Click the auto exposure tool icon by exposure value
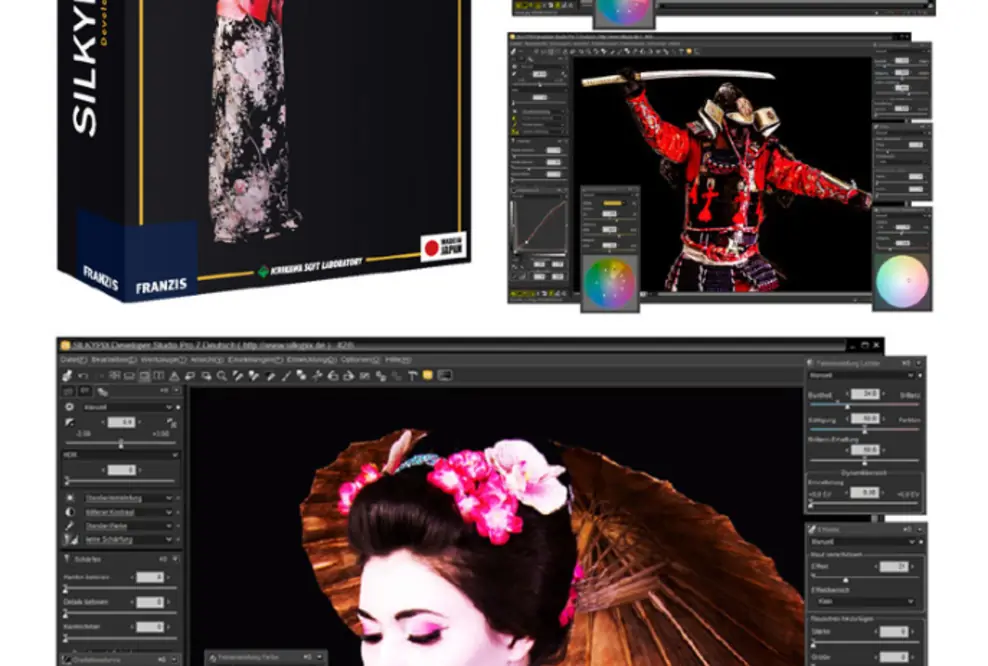 (171, 423)
